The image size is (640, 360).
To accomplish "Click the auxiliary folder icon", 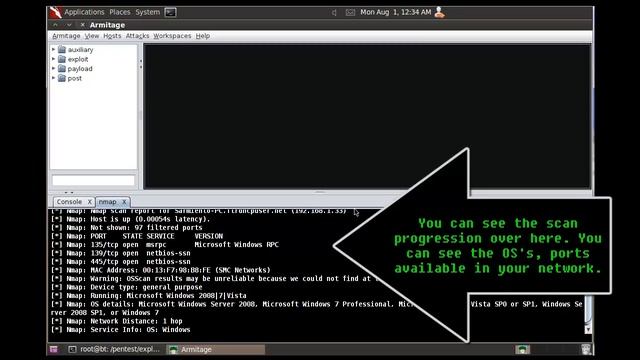I will 62,49.
